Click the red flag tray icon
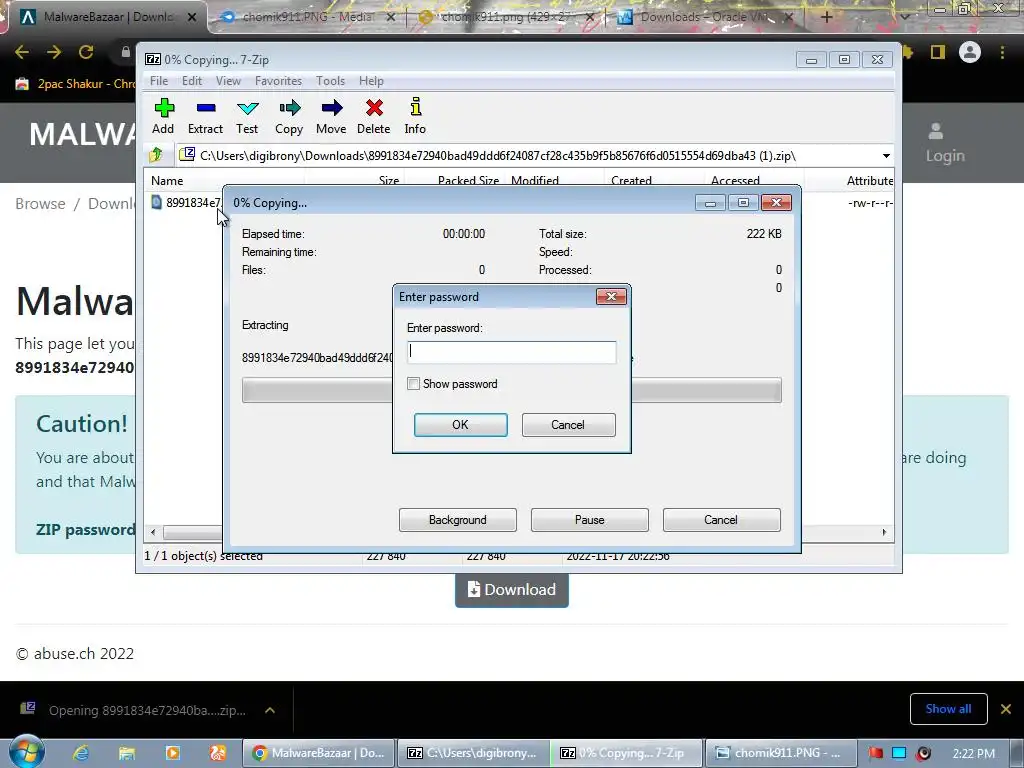 [876, 753]
